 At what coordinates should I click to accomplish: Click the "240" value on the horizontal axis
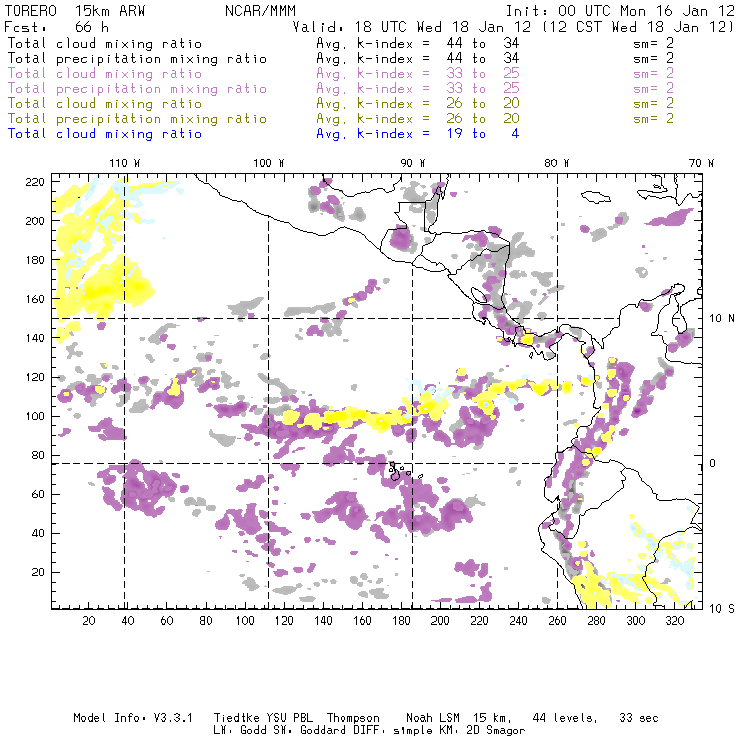518,621
